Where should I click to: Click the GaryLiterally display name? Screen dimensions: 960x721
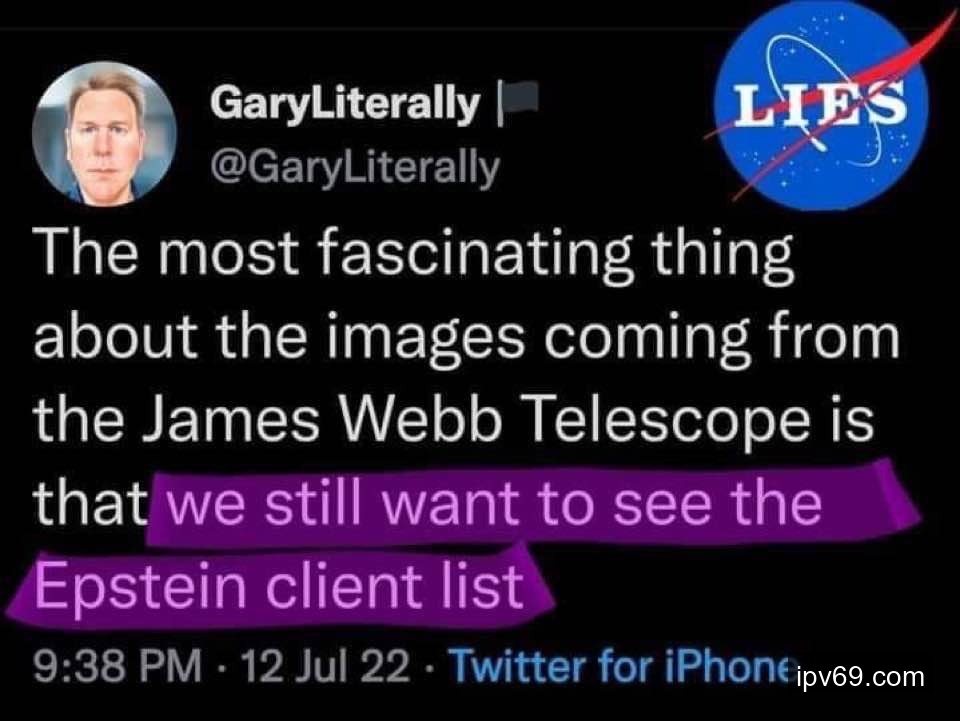pos(345,104)
